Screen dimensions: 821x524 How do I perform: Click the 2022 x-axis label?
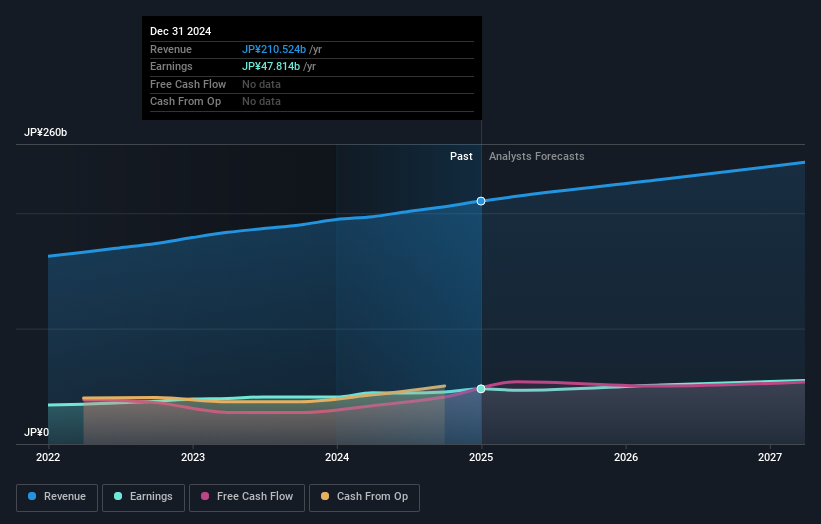tap(48, 457)
